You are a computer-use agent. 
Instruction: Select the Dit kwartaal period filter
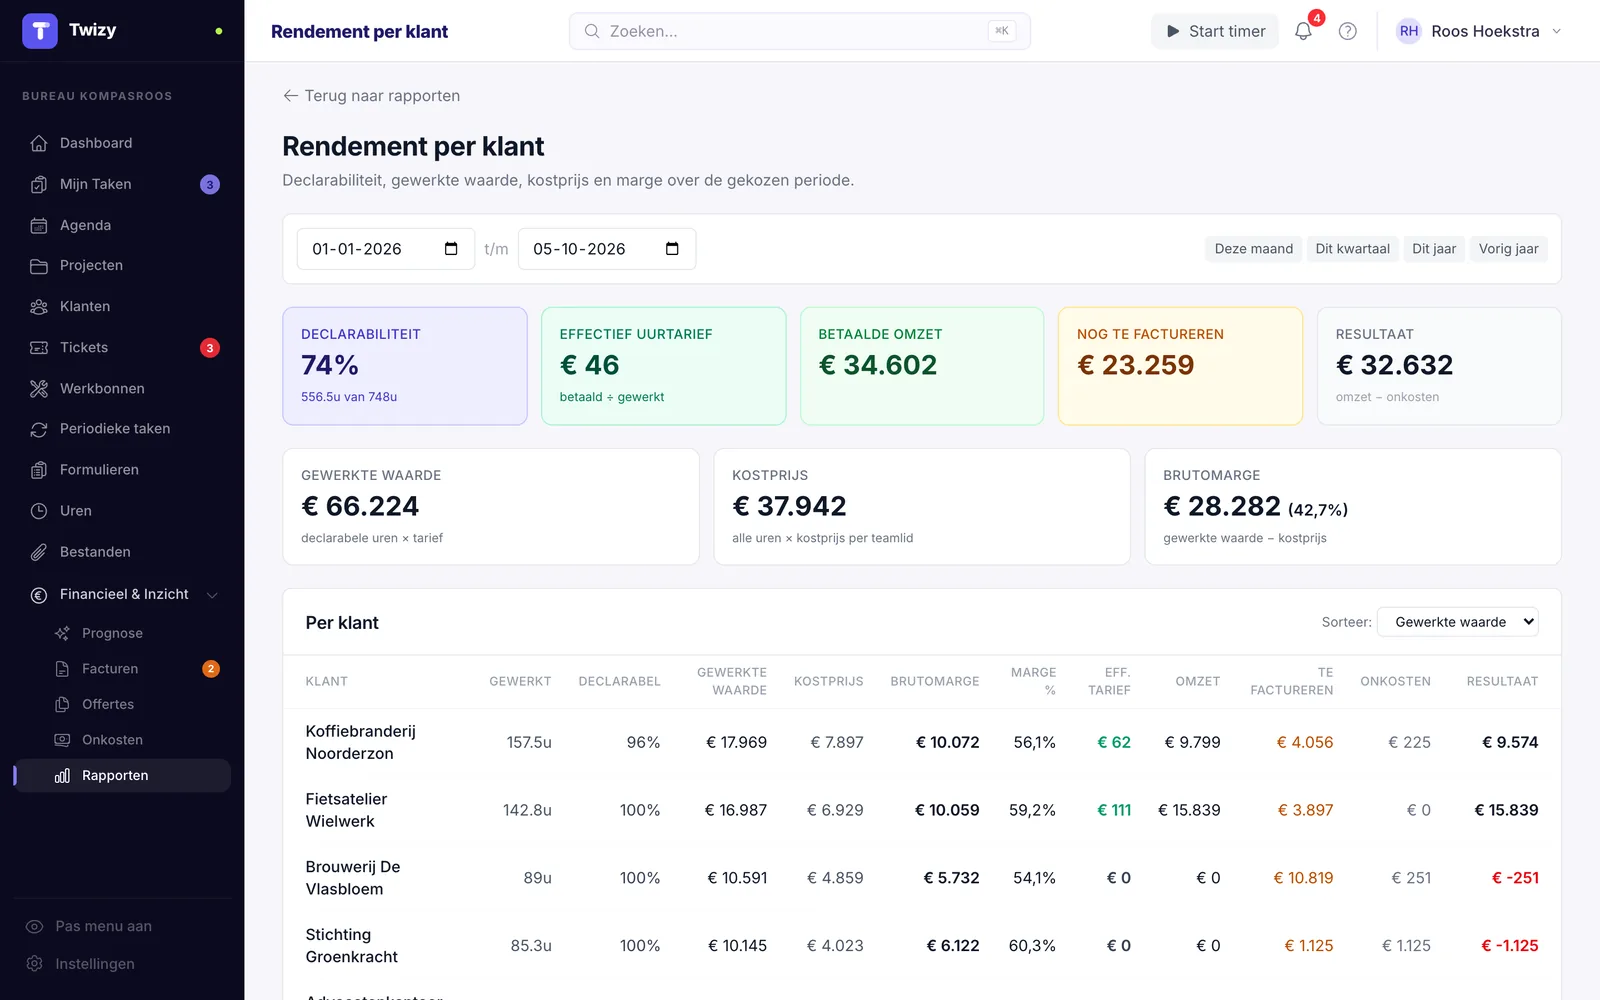click(1352, 249)
